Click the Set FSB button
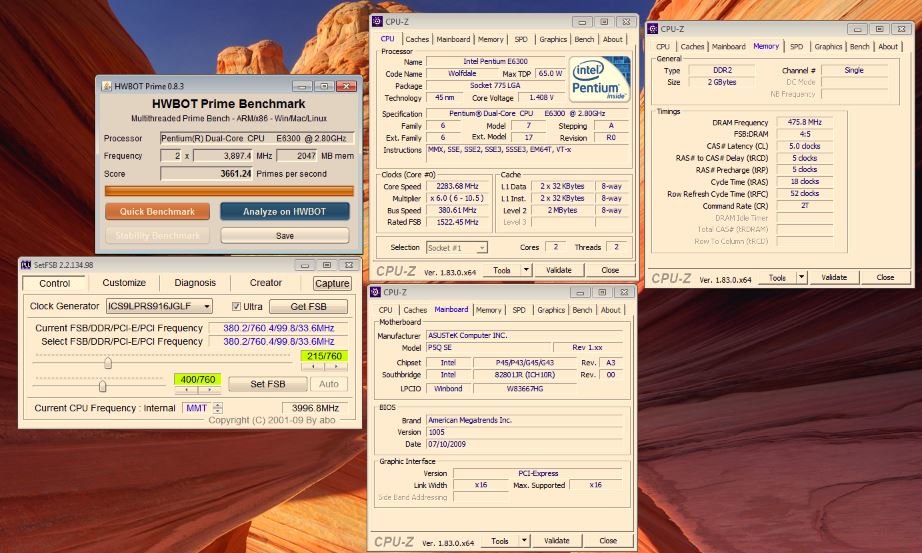 [268, 384]
